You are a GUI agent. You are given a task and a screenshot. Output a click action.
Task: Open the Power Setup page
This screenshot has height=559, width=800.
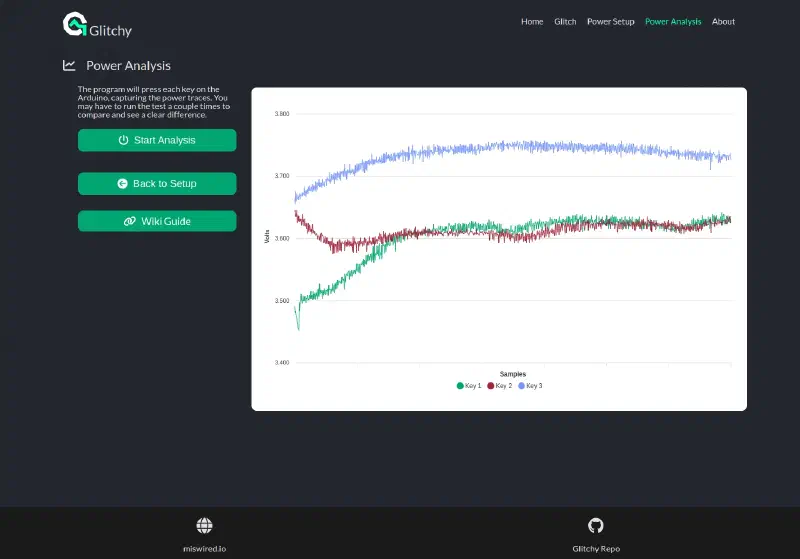coord(611,21)
